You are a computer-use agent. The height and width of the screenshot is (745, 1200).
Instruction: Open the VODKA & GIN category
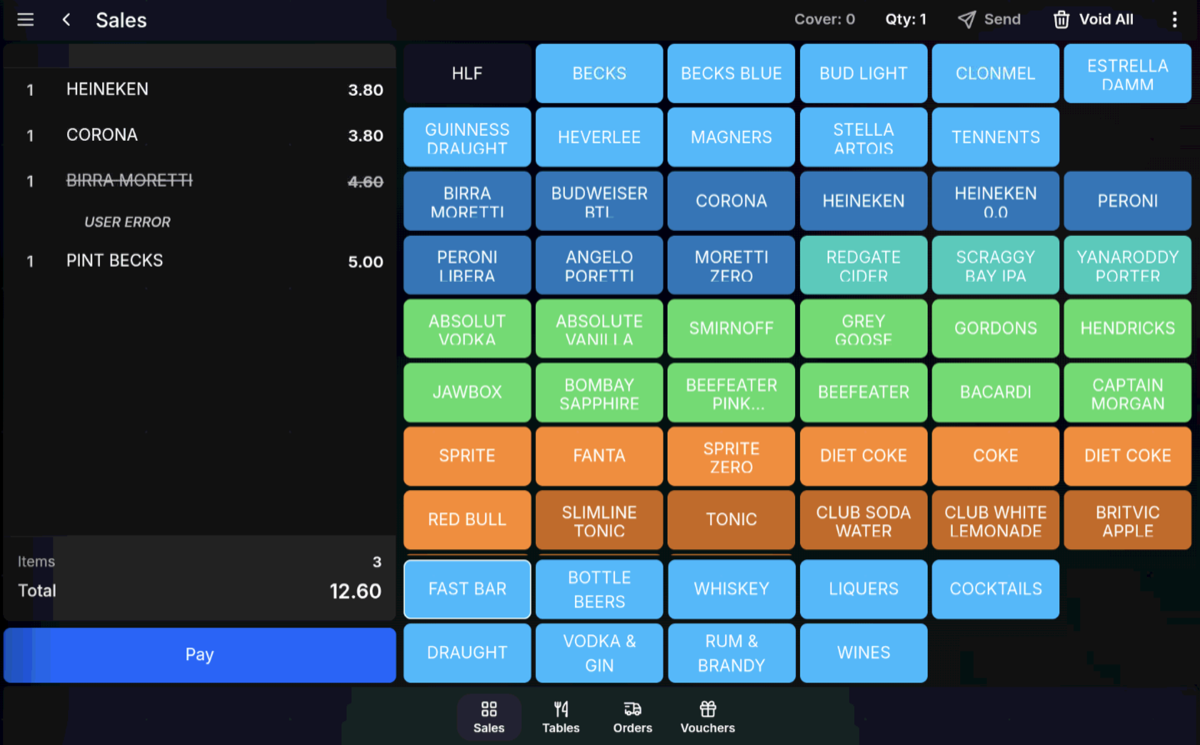coord(599,653)
